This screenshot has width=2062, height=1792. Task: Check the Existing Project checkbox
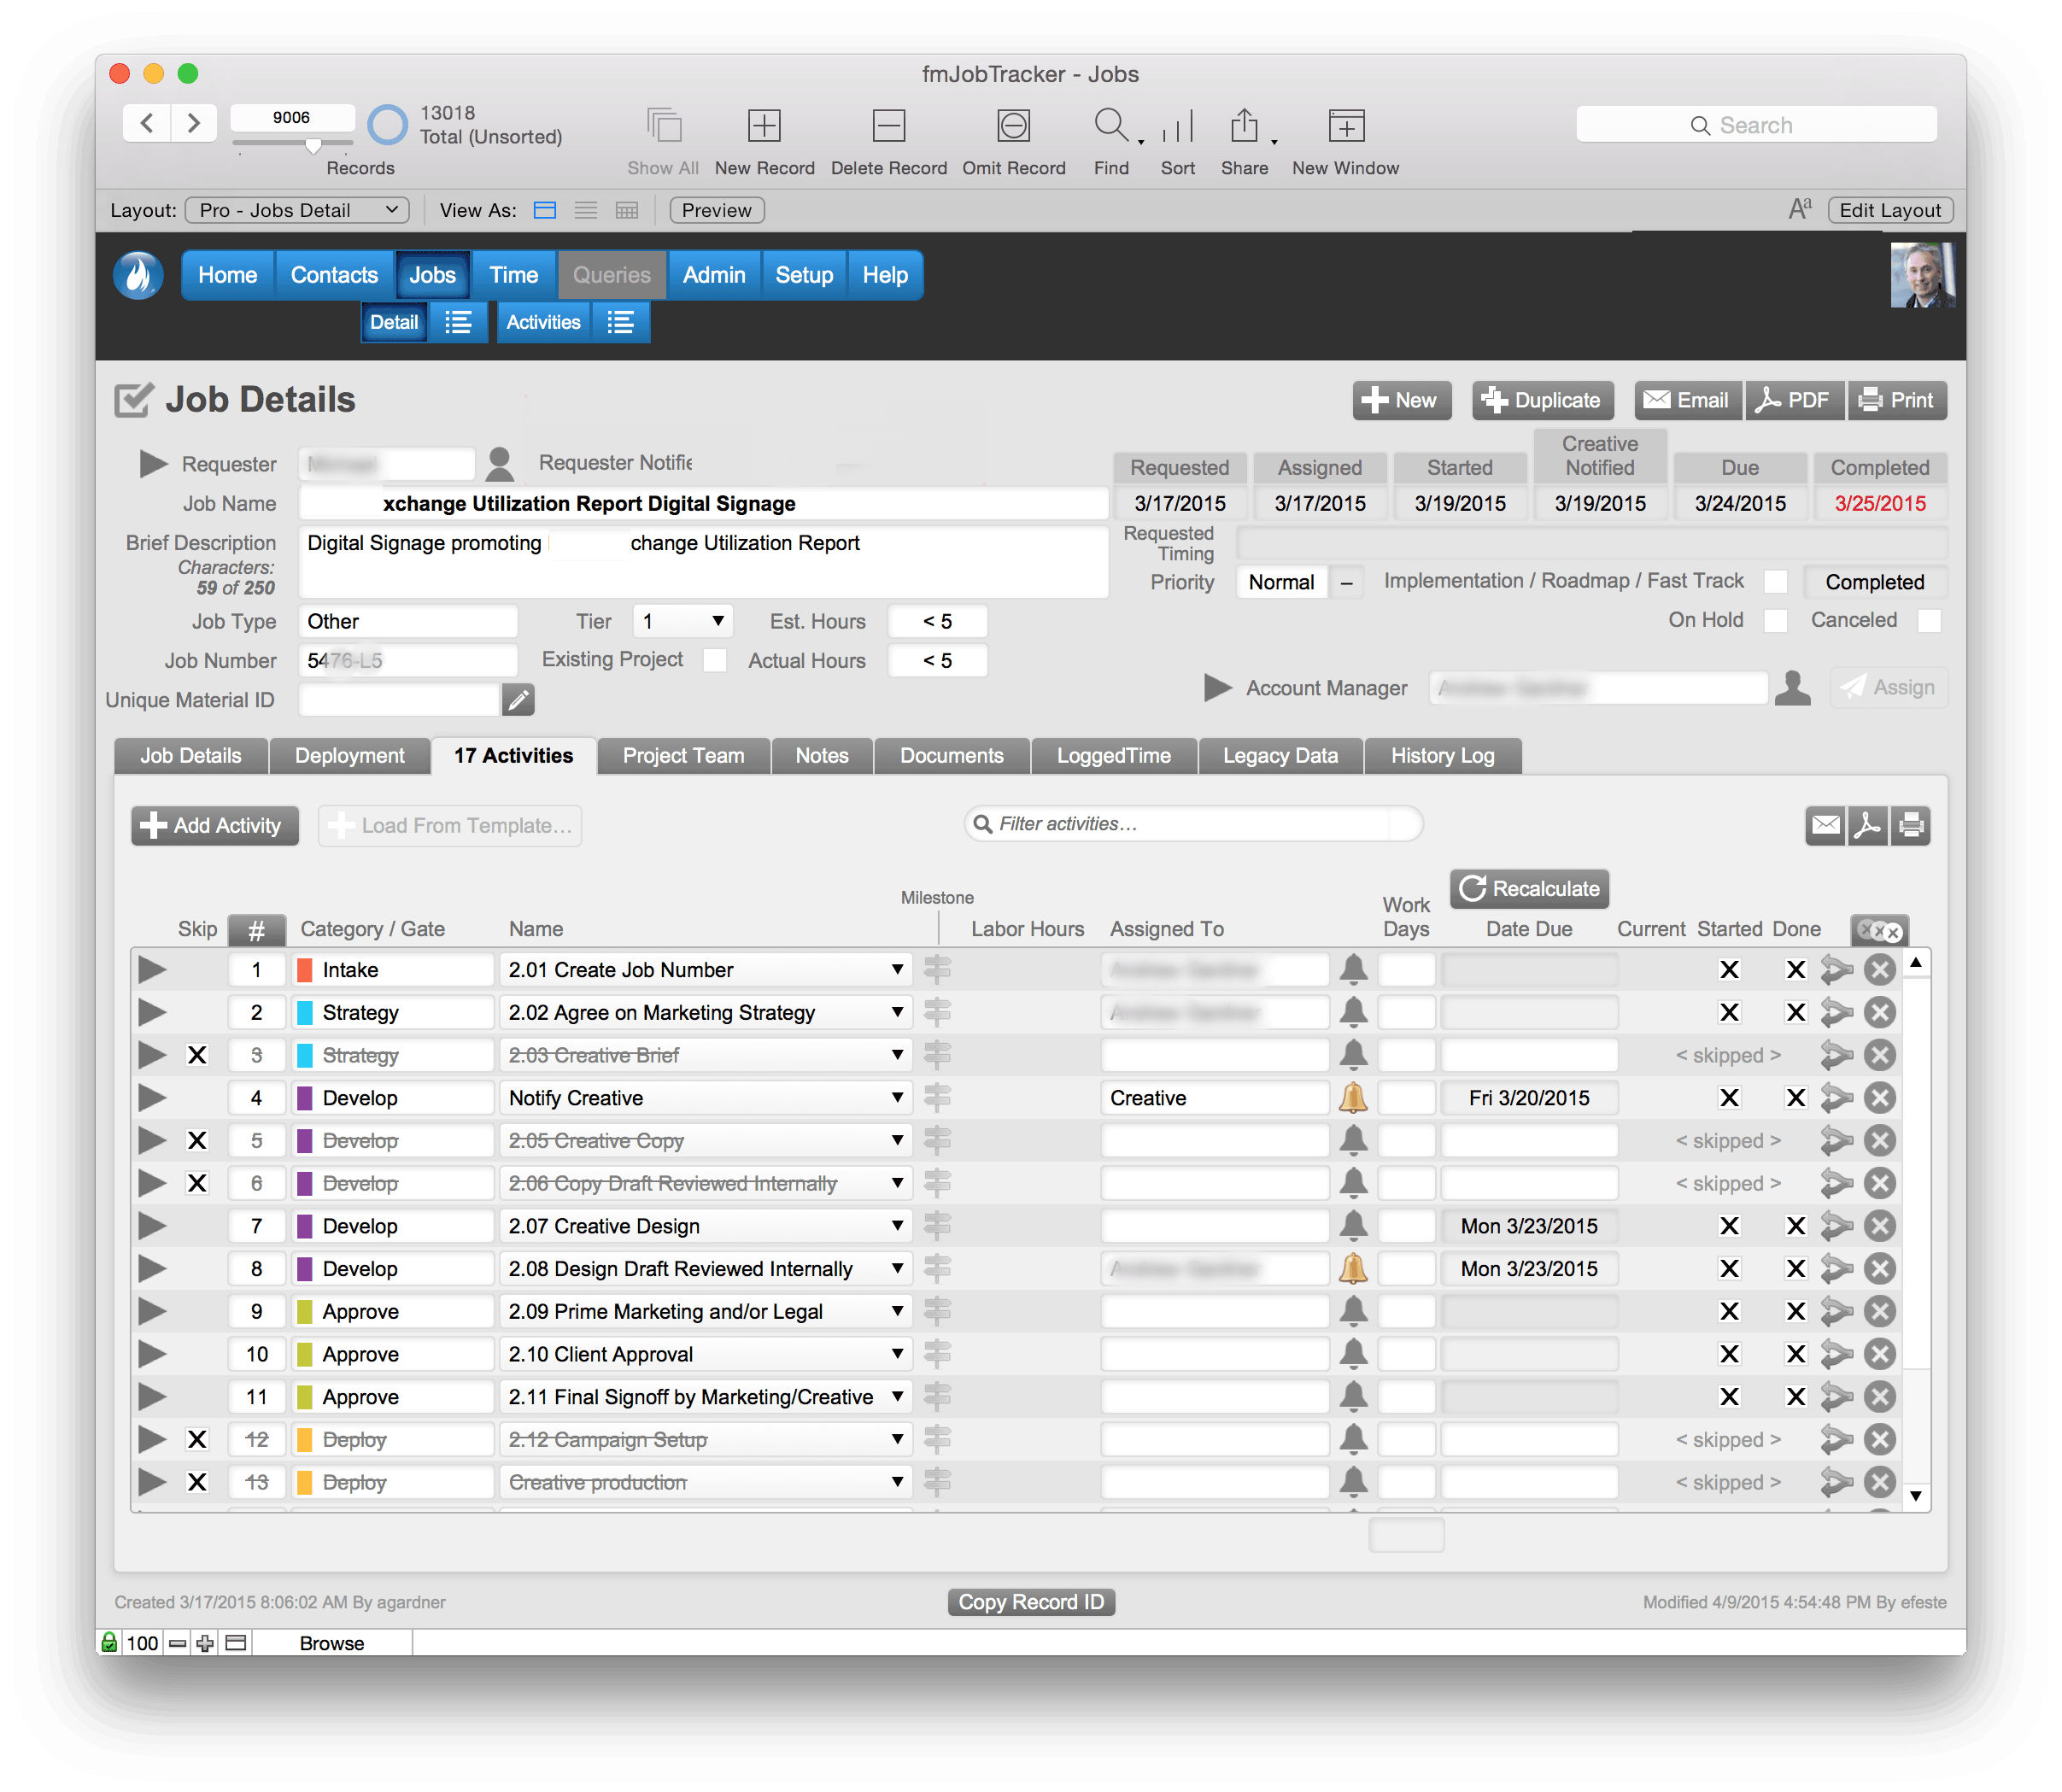(714, 661)
